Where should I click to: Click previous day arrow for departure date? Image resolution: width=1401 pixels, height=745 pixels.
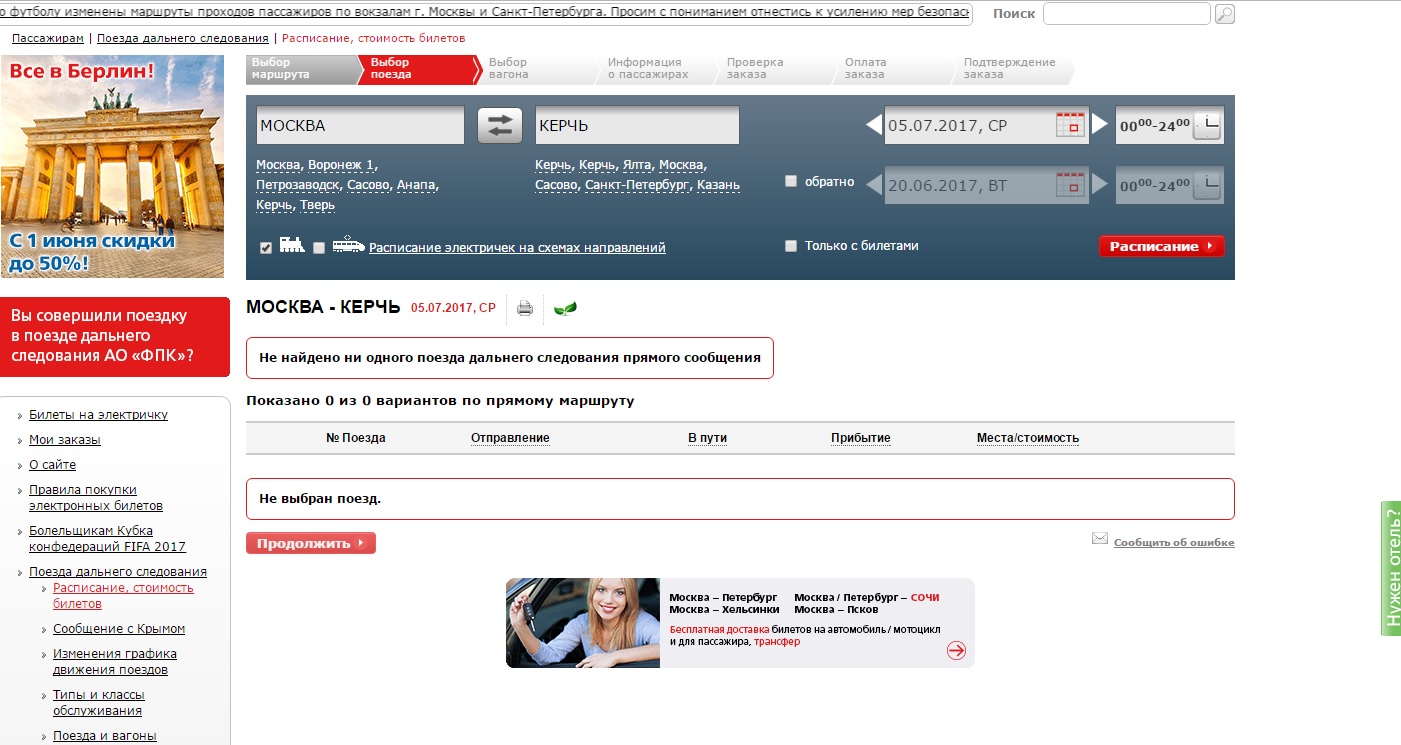tap(874, 125)
